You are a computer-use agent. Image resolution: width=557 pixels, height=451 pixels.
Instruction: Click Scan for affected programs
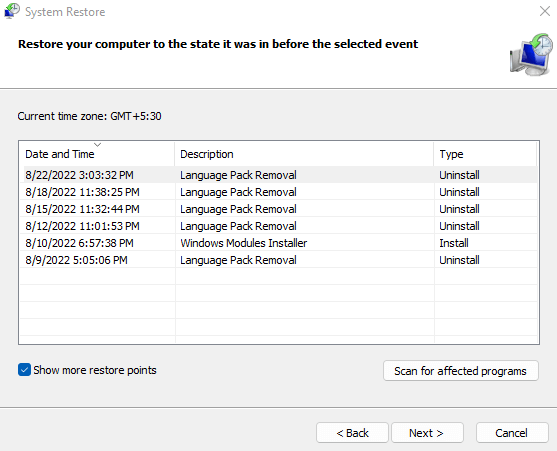click(x=461, y=371)
